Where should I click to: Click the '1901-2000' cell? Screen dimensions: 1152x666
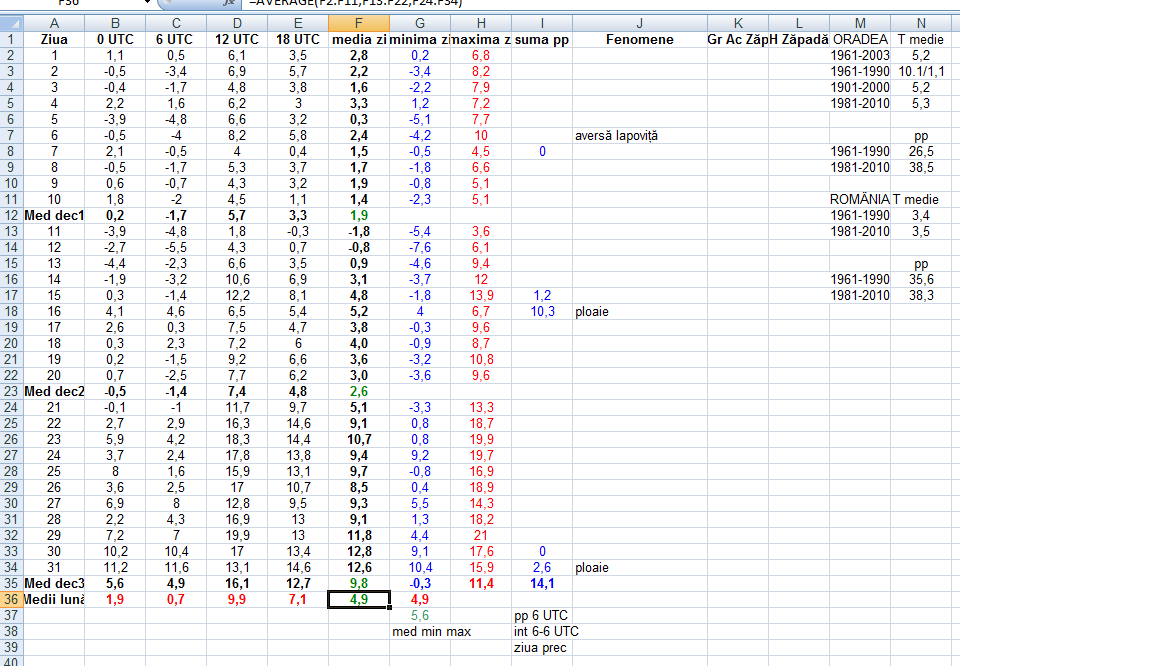860,87
